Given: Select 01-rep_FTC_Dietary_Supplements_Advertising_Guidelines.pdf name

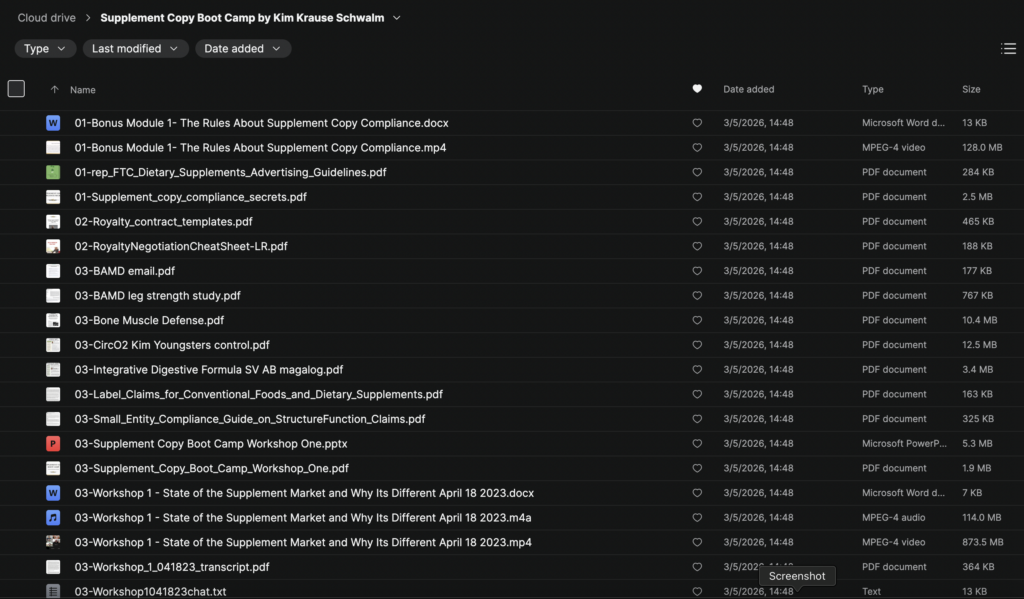Looking at the screenshot, I should [x=230, y=172].
